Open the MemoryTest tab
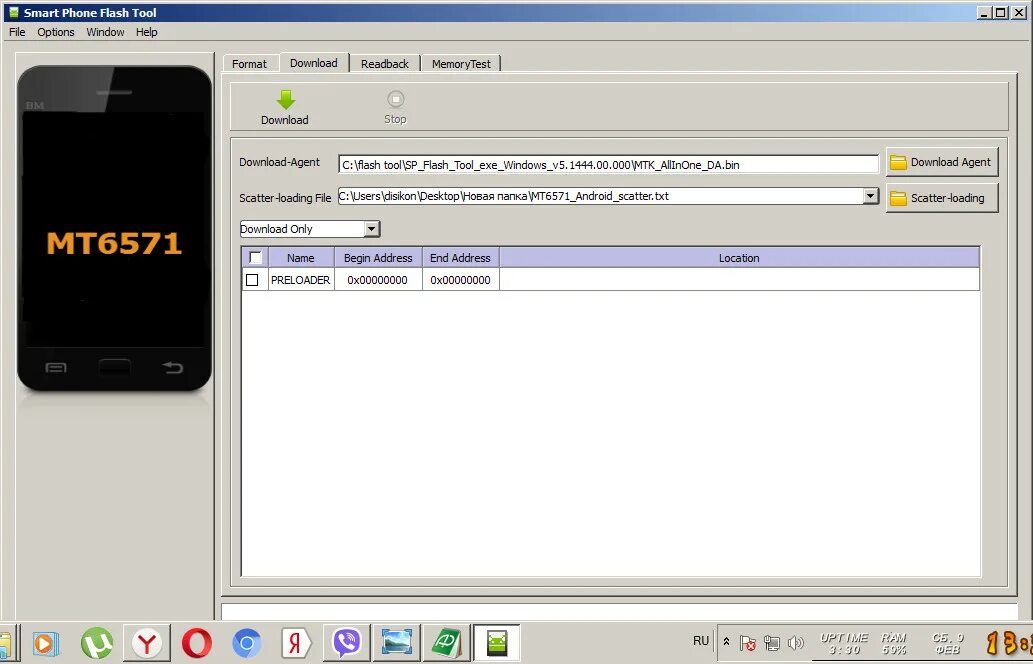 pyautogui.click(x=461, y=64)
